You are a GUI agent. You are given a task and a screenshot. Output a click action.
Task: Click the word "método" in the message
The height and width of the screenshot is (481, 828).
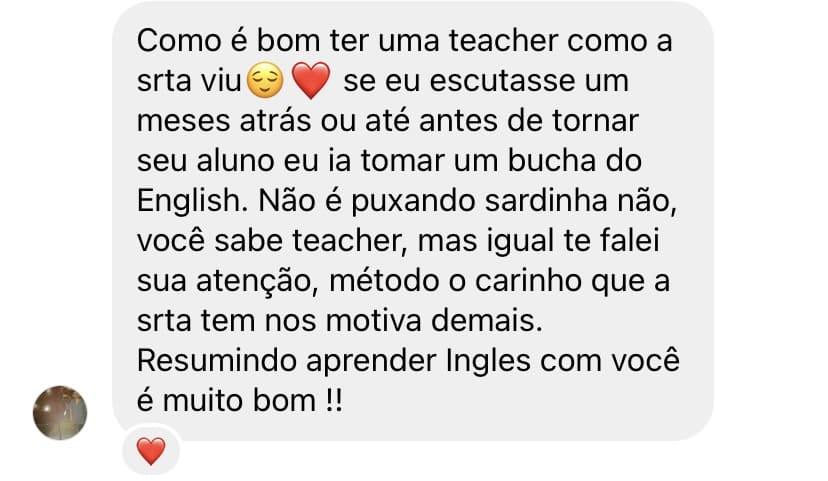pos(384,281)
